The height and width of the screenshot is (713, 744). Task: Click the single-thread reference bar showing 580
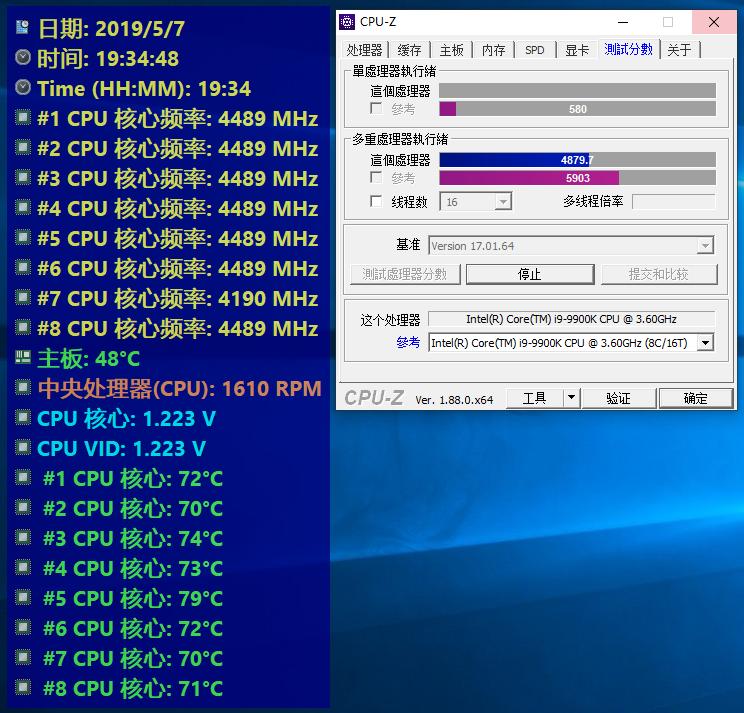(x=577, y=109)
